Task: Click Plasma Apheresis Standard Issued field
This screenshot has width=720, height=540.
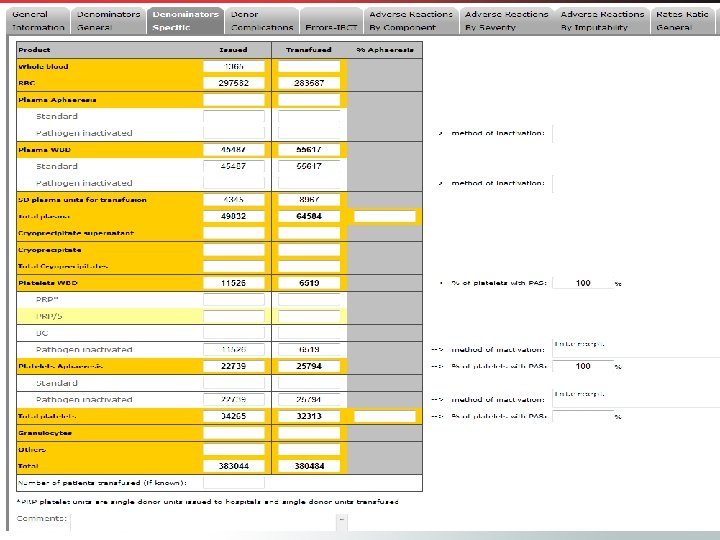Action: tap(234, 116)
